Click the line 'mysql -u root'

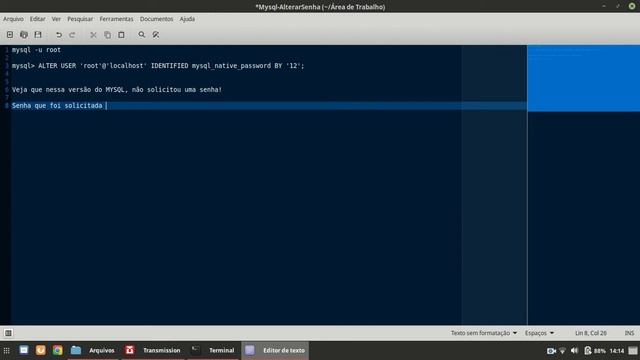pyautogui.click(x=36, y=50)
